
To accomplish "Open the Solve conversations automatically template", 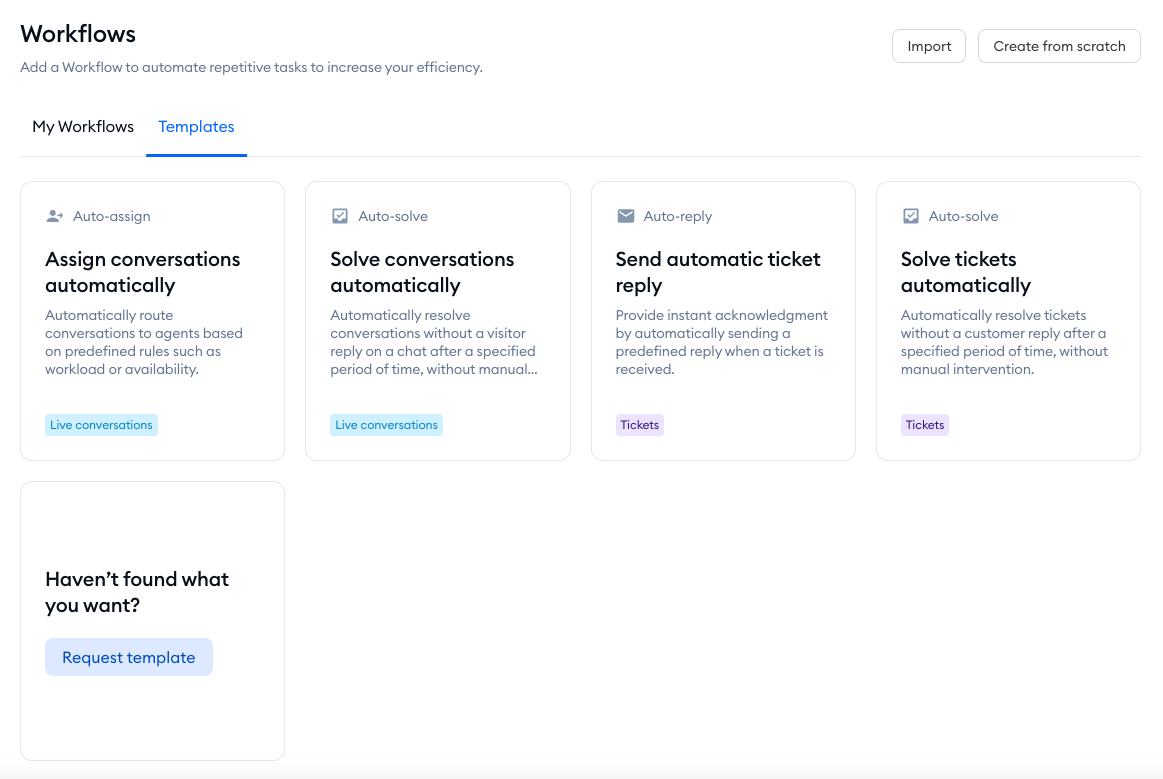I will 422,272.
